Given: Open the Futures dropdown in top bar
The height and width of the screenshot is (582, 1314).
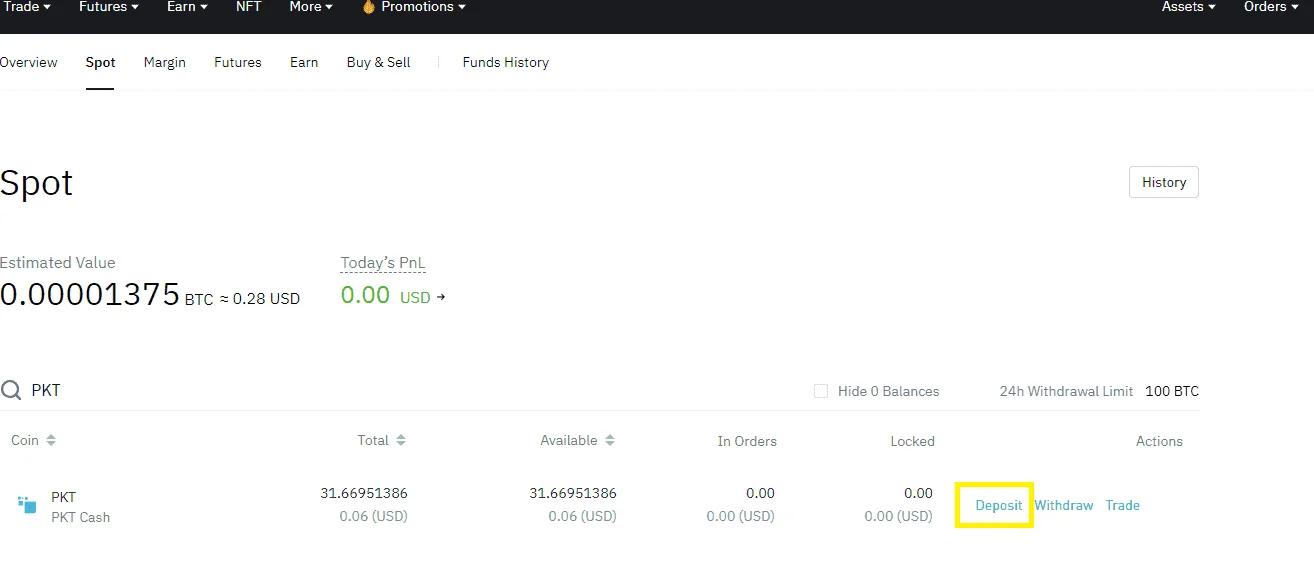Looking at the screenshot, I should coord(109,7).
